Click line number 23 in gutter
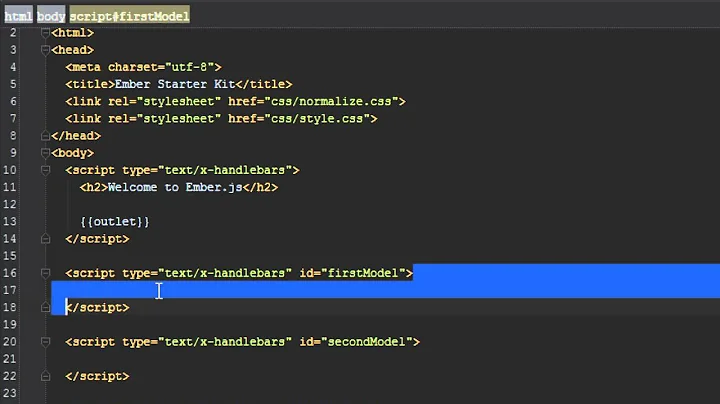Viewport: 720px width, 404px height. [10, 393]
